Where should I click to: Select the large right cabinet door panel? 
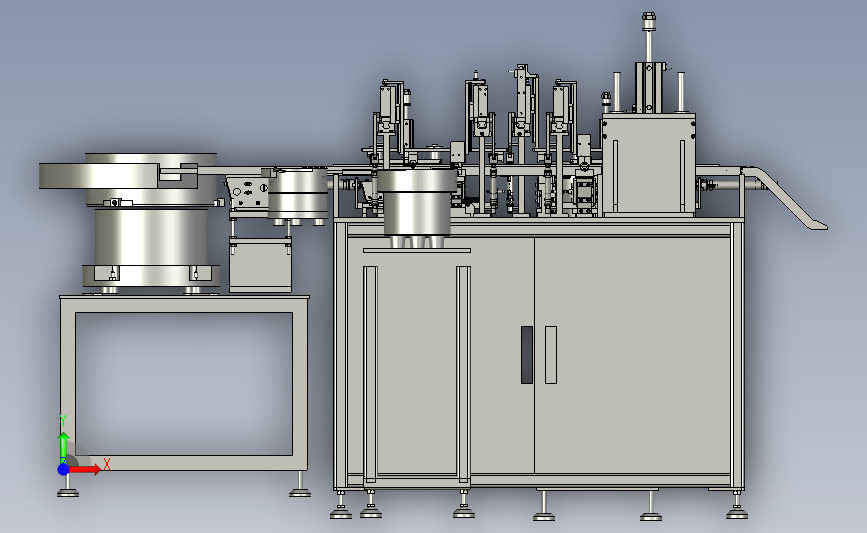[632, 356]
